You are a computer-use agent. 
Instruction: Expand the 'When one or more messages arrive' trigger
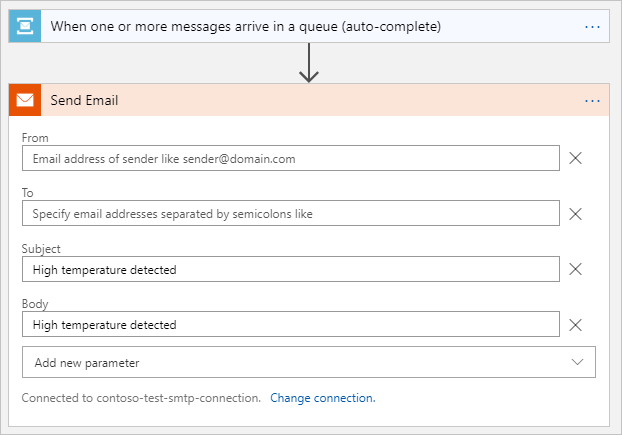click(245, 26)
